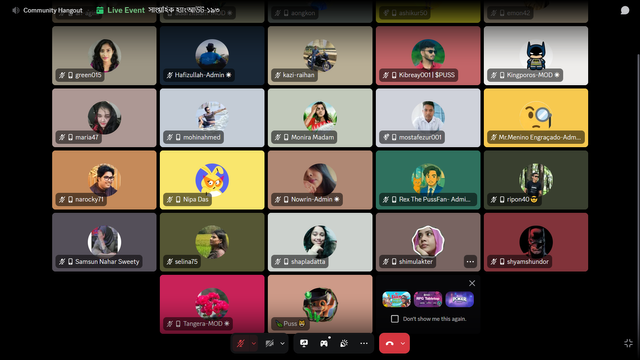
Task: Click maria47's avatar
Action: [104, 118]
